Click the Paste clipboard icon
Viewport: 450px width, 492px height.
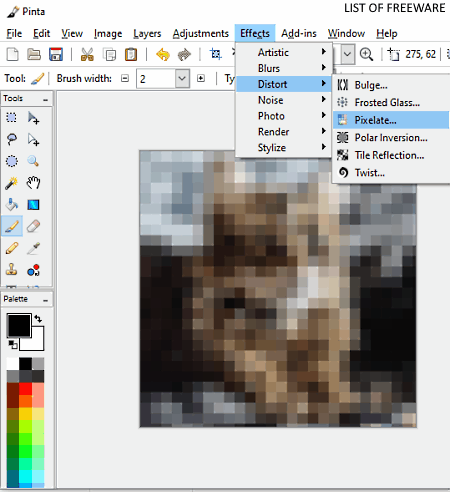pyautogui.click(x=131, y=54)
